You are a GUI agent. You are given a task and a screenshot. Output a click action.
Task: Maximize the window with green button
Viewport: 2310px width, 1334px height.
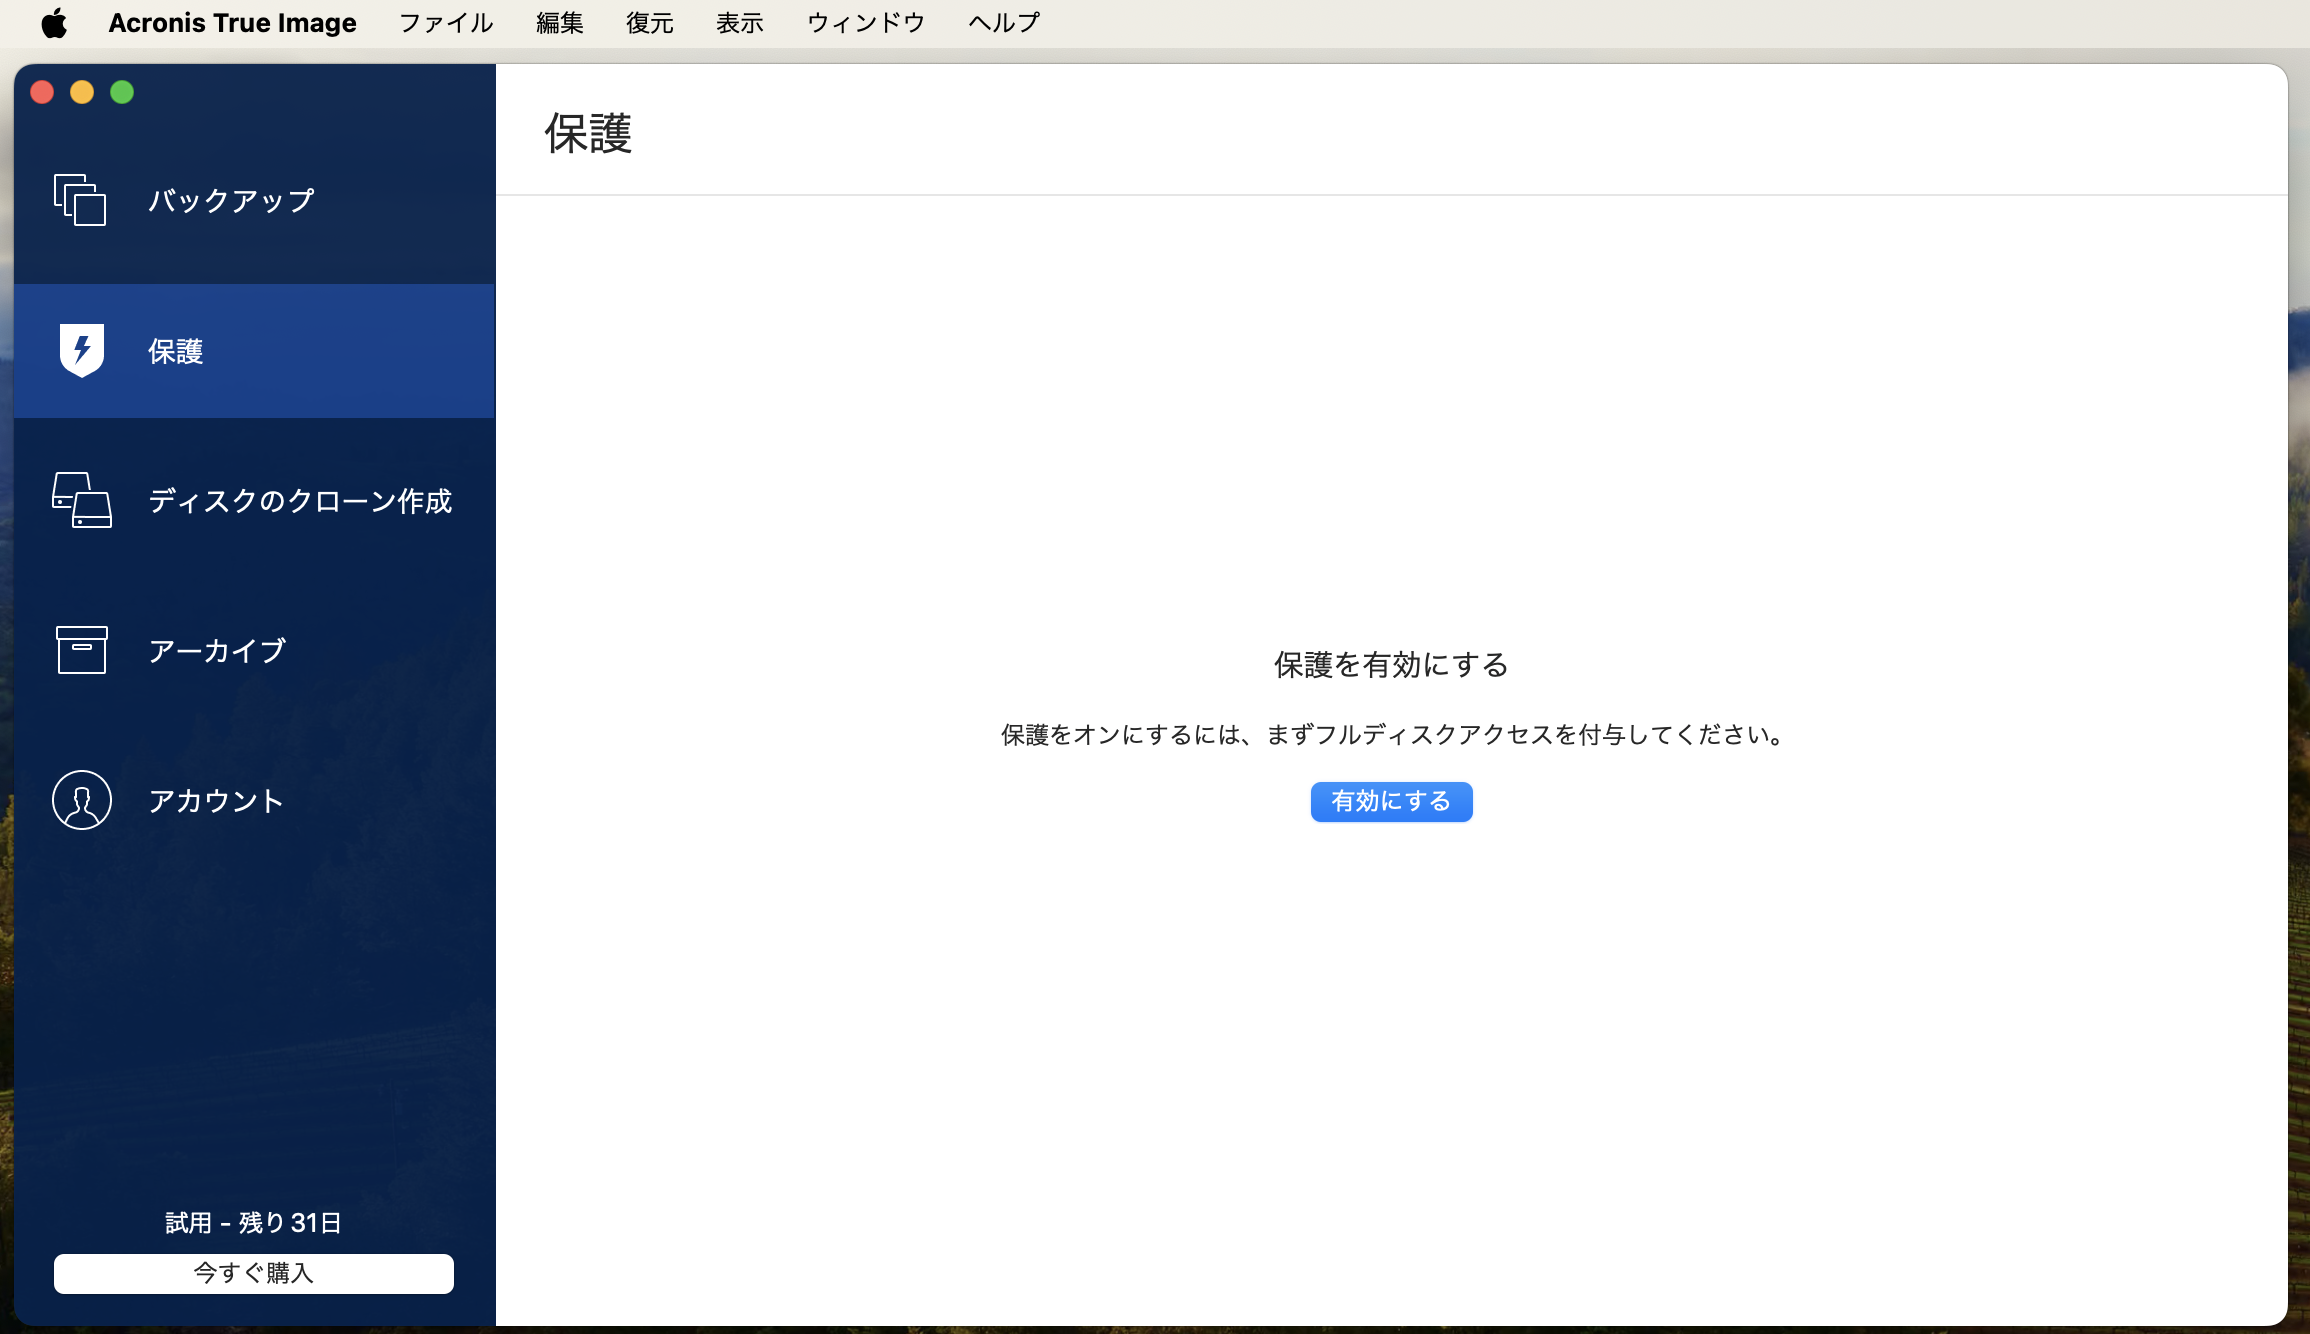point(122,92)
